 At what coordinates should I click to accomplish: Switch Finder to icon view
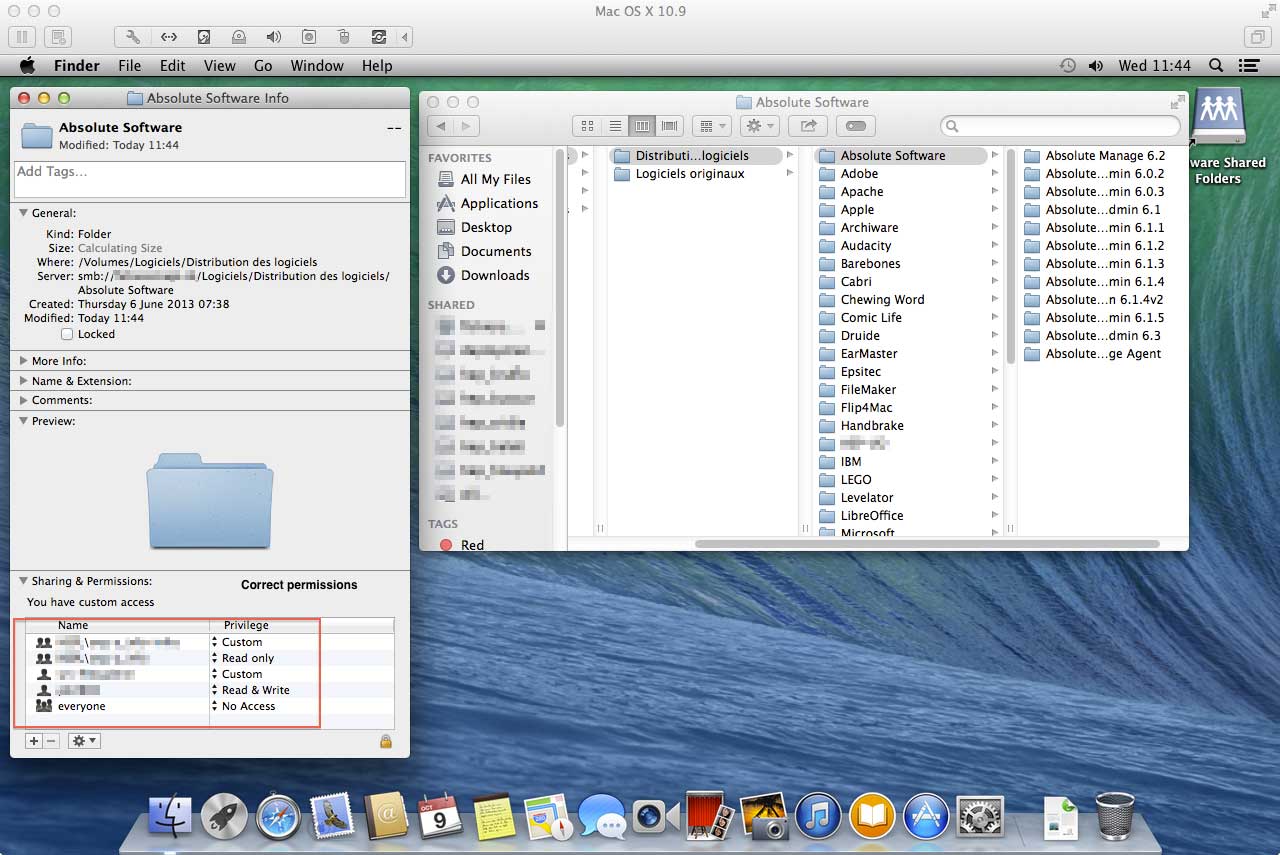click(587, 126)
